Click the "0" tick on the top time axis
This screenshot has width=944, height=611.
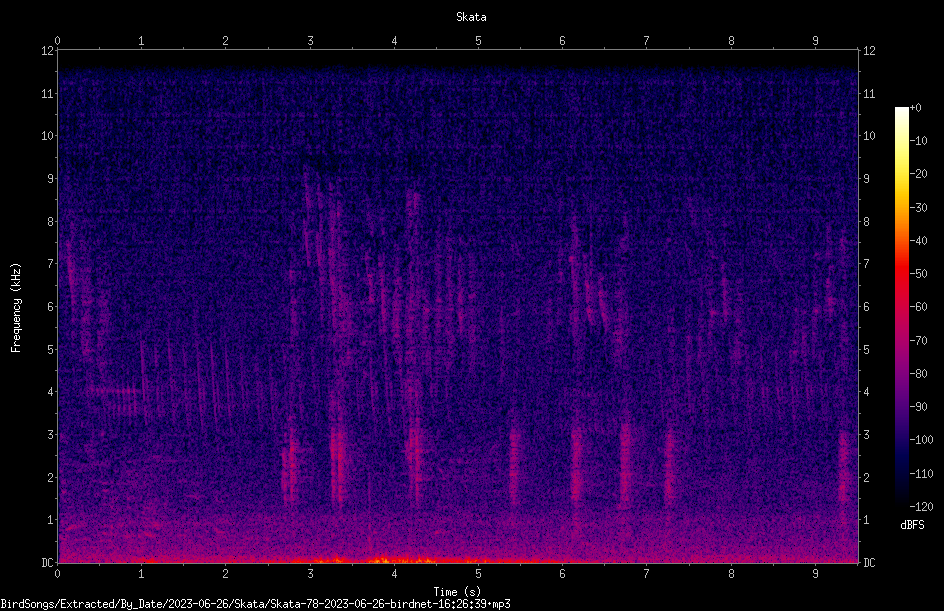point(57,41)
